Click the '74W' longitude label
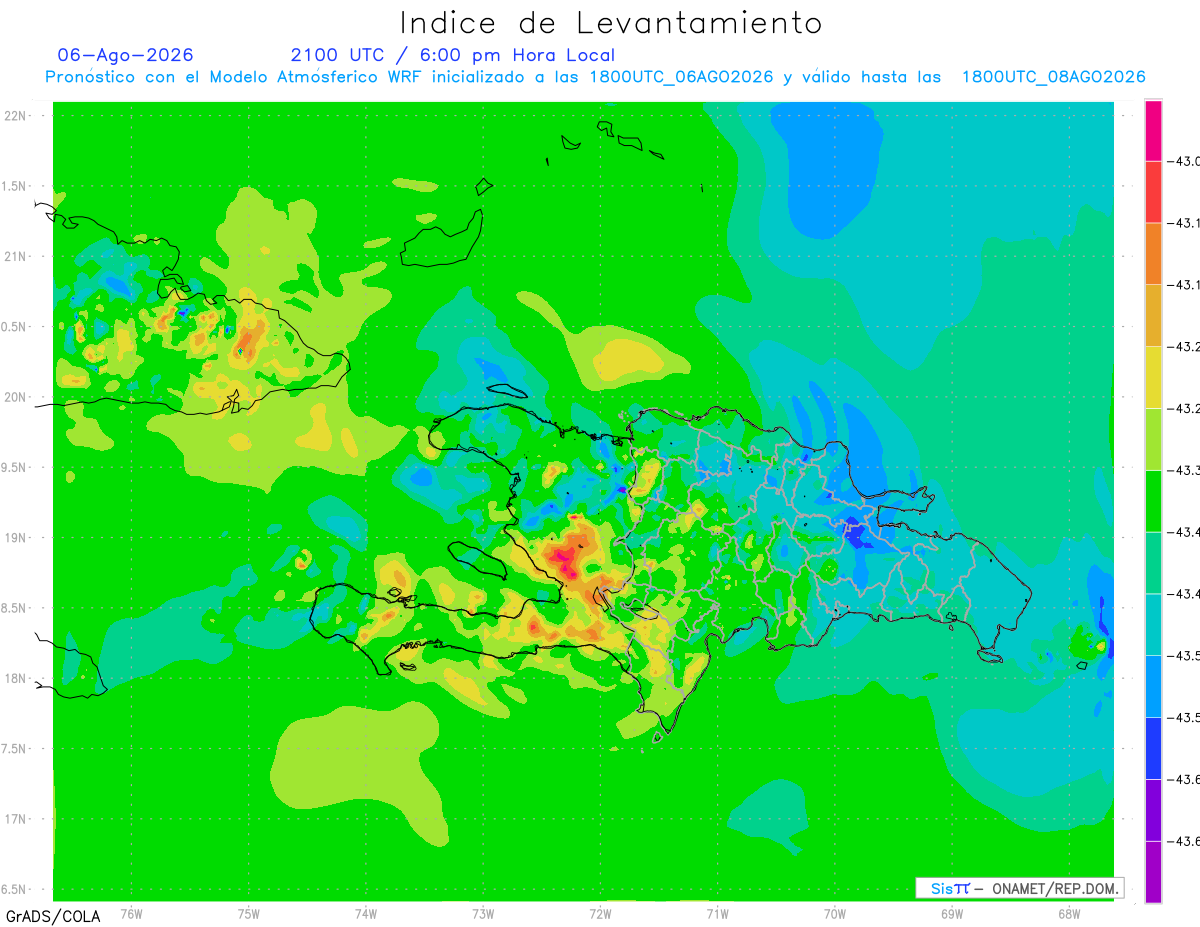Screen dimensions: 1200x927 click(x=366, y=913)
